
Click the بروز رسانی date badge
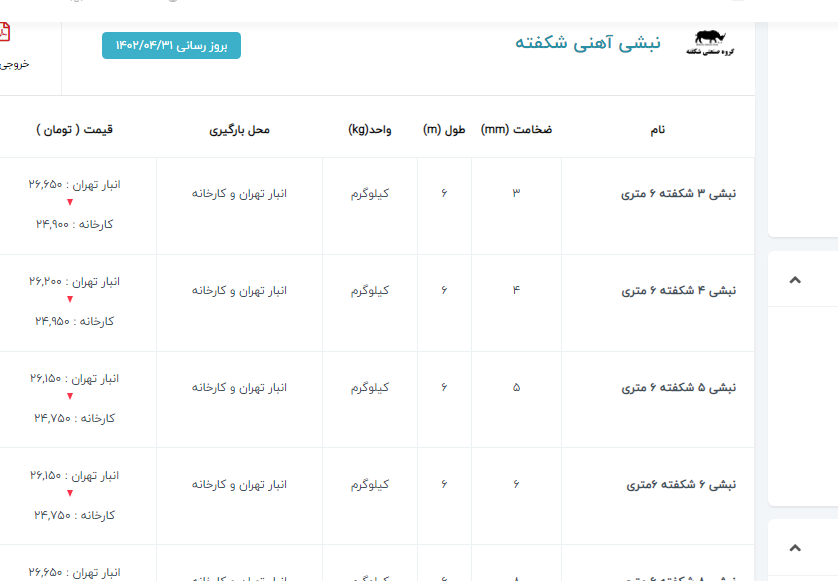pos(171,46)
